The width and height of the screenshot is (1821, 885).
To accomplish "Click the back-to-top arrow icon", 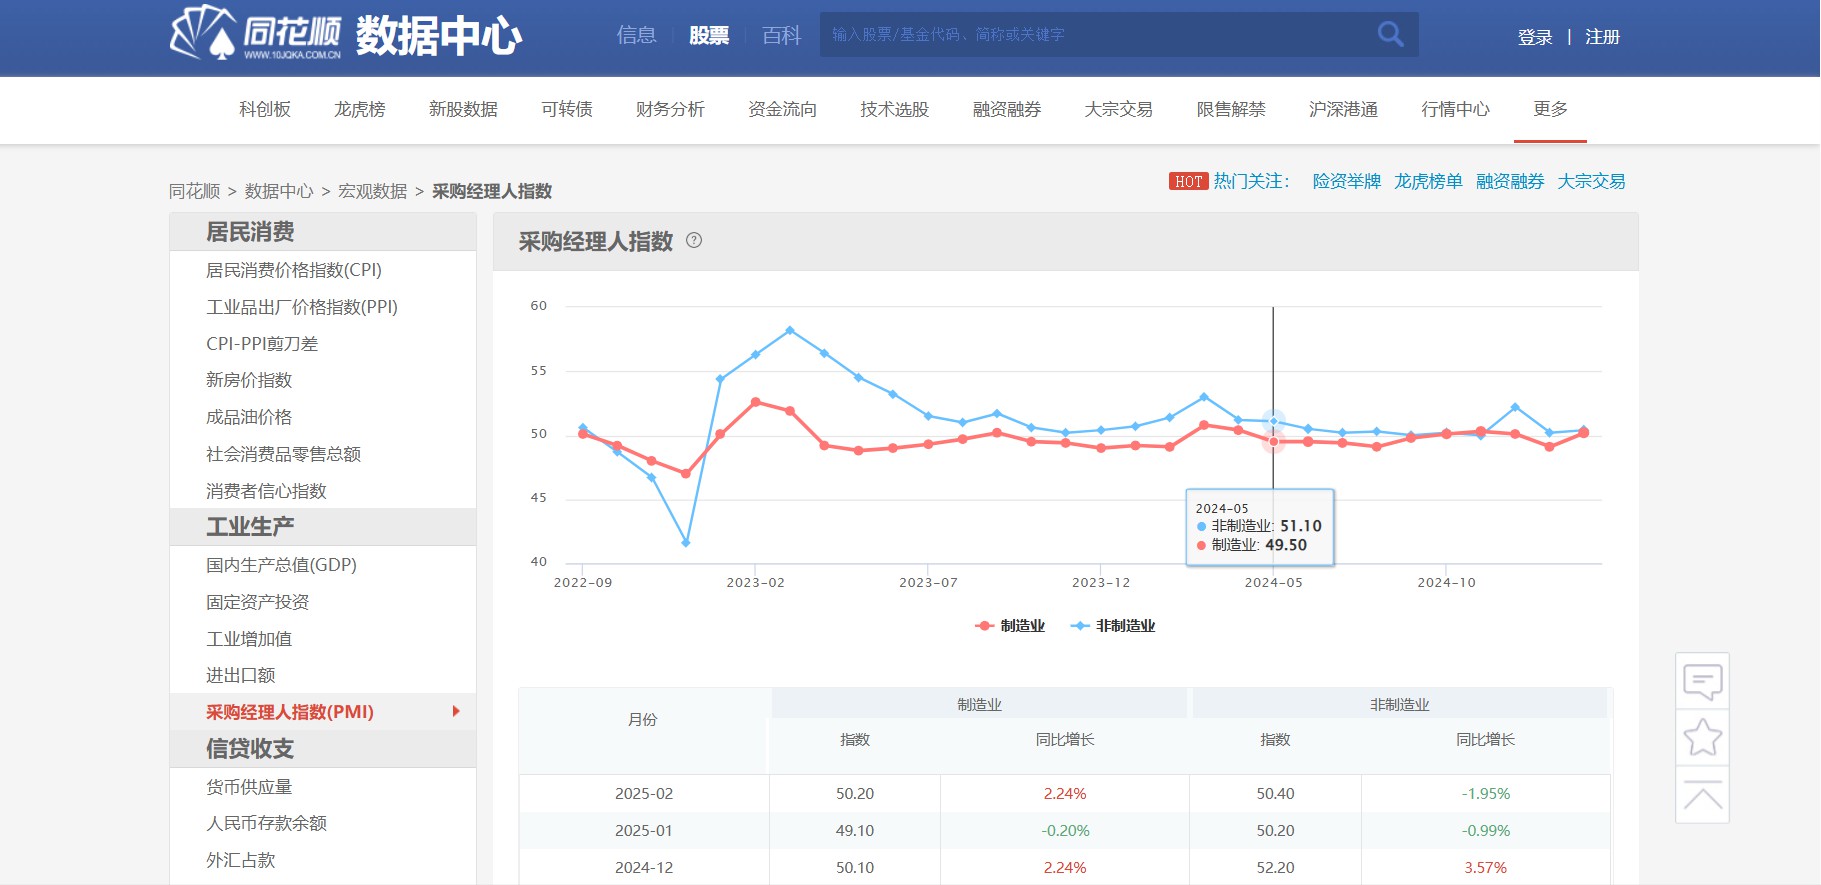I will 1702,796.
